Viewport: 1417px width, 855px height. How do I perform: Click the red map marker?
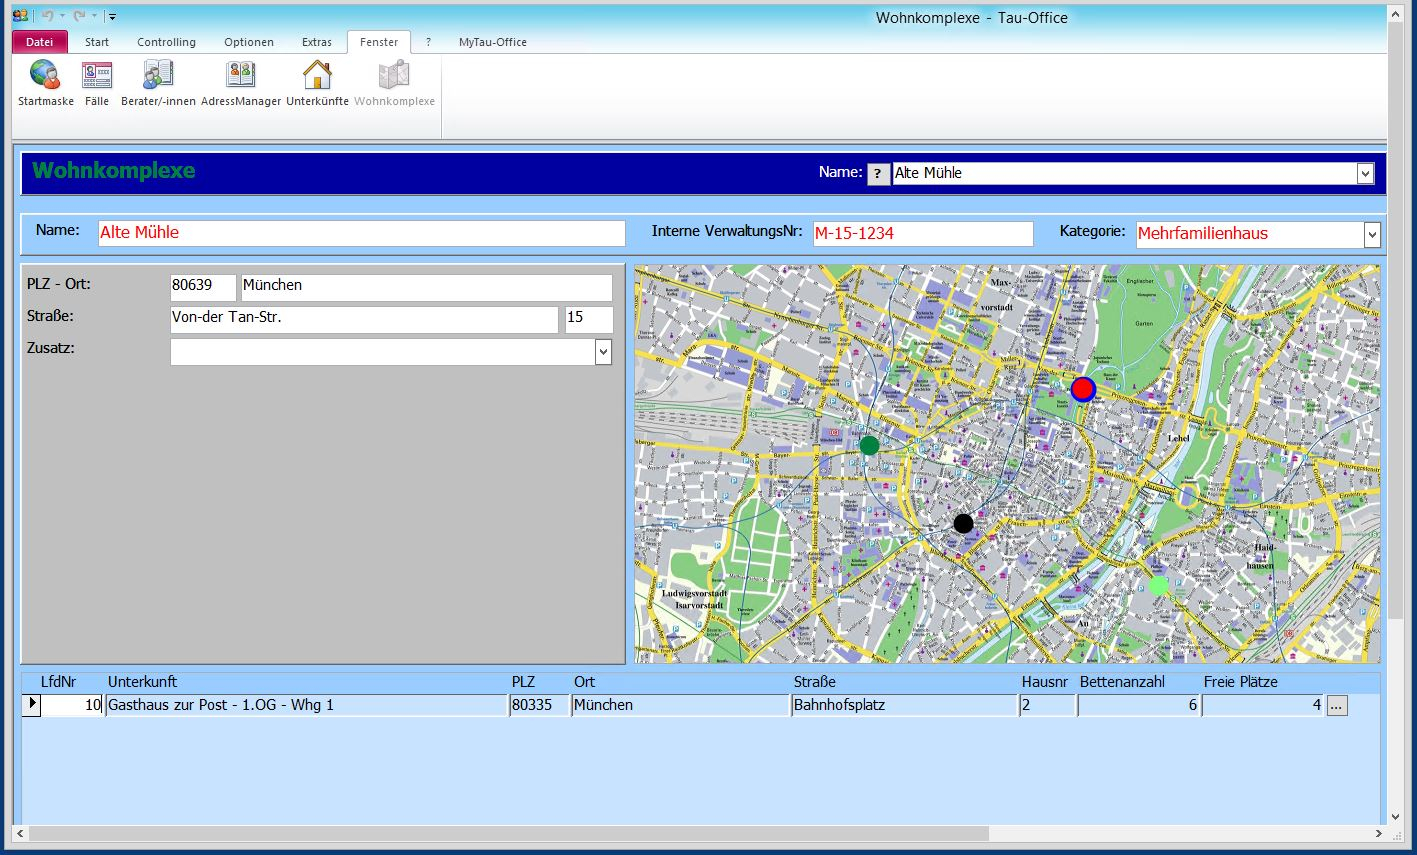[1083, 389]
